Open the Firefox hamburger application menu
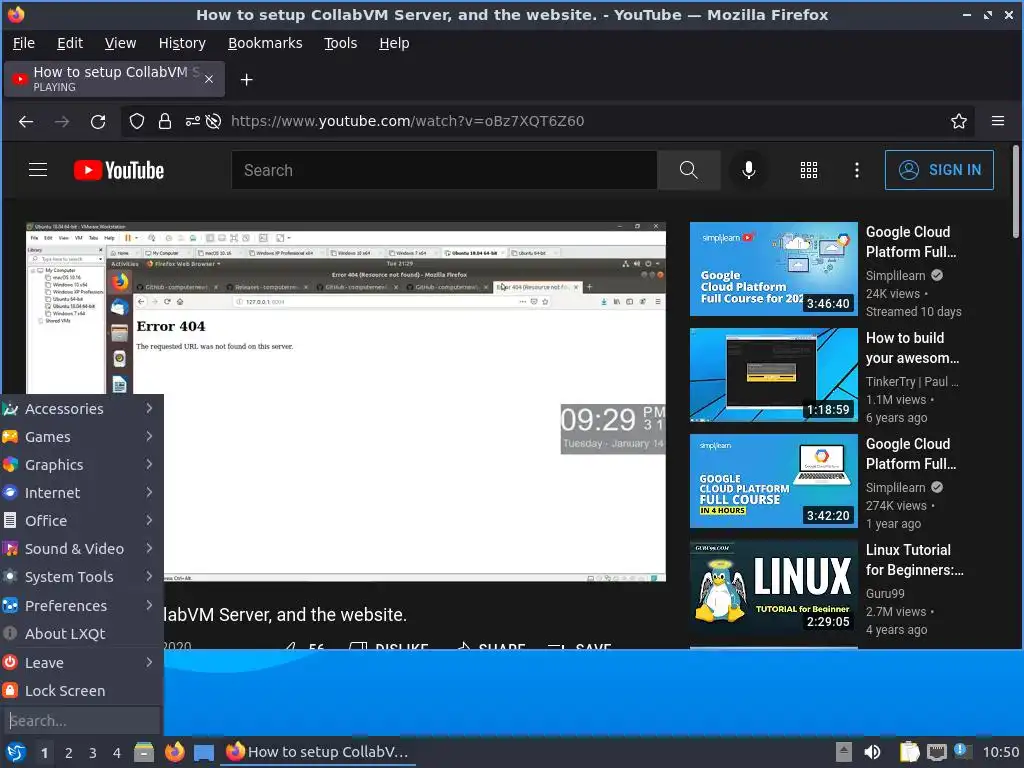This screenshot has height=768, width=1024. point(998,121)
